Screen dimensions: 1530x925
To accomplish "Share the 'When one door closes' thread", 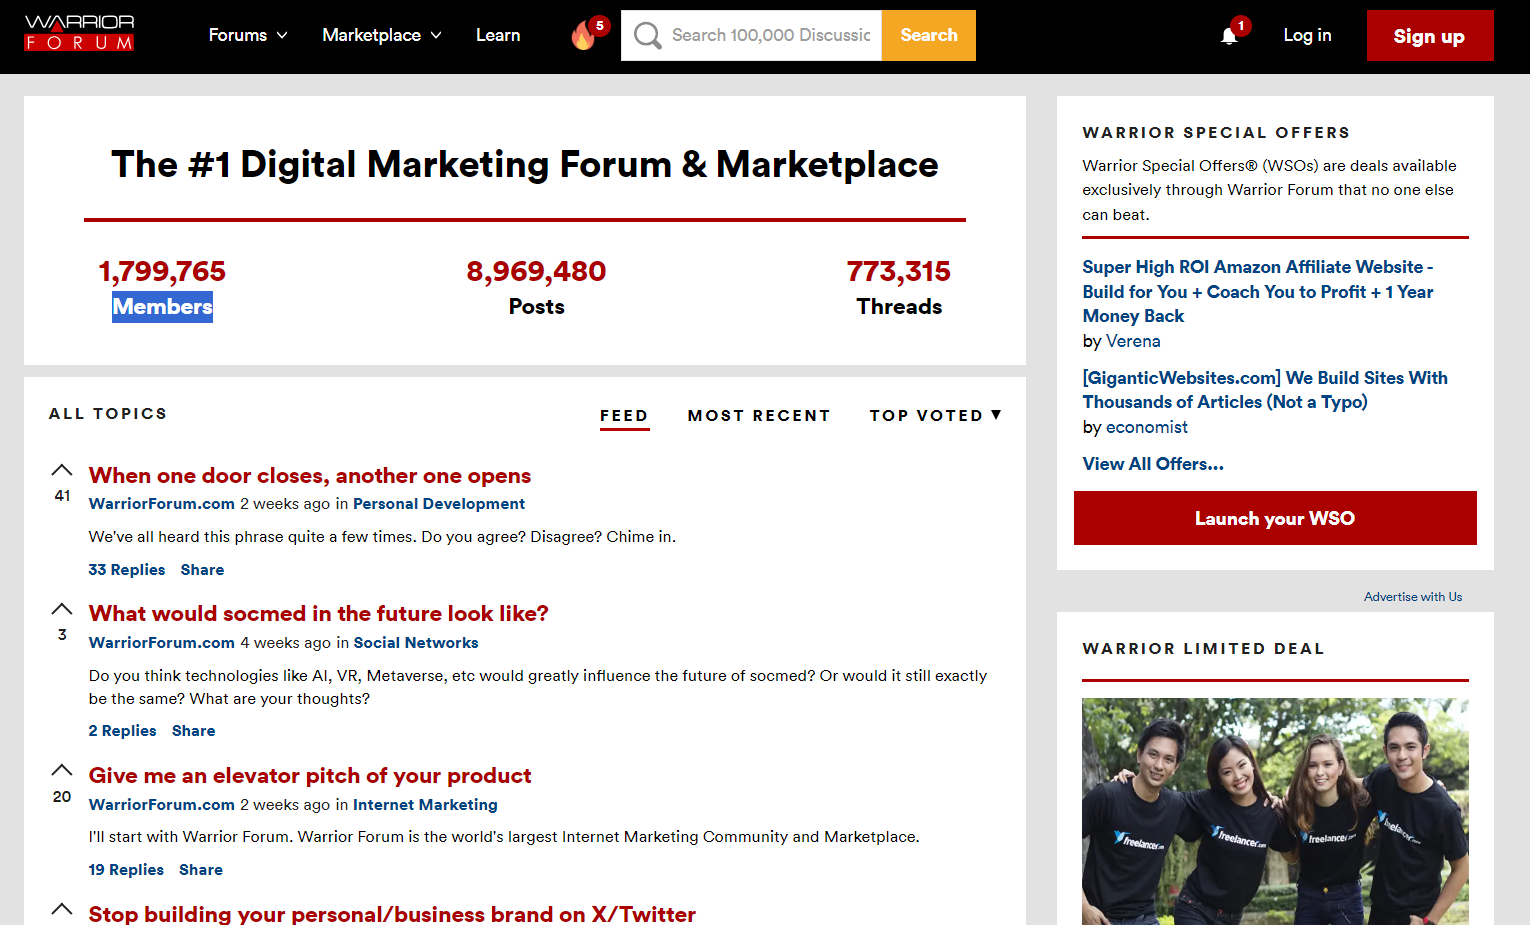I will [x=203, y=570].
